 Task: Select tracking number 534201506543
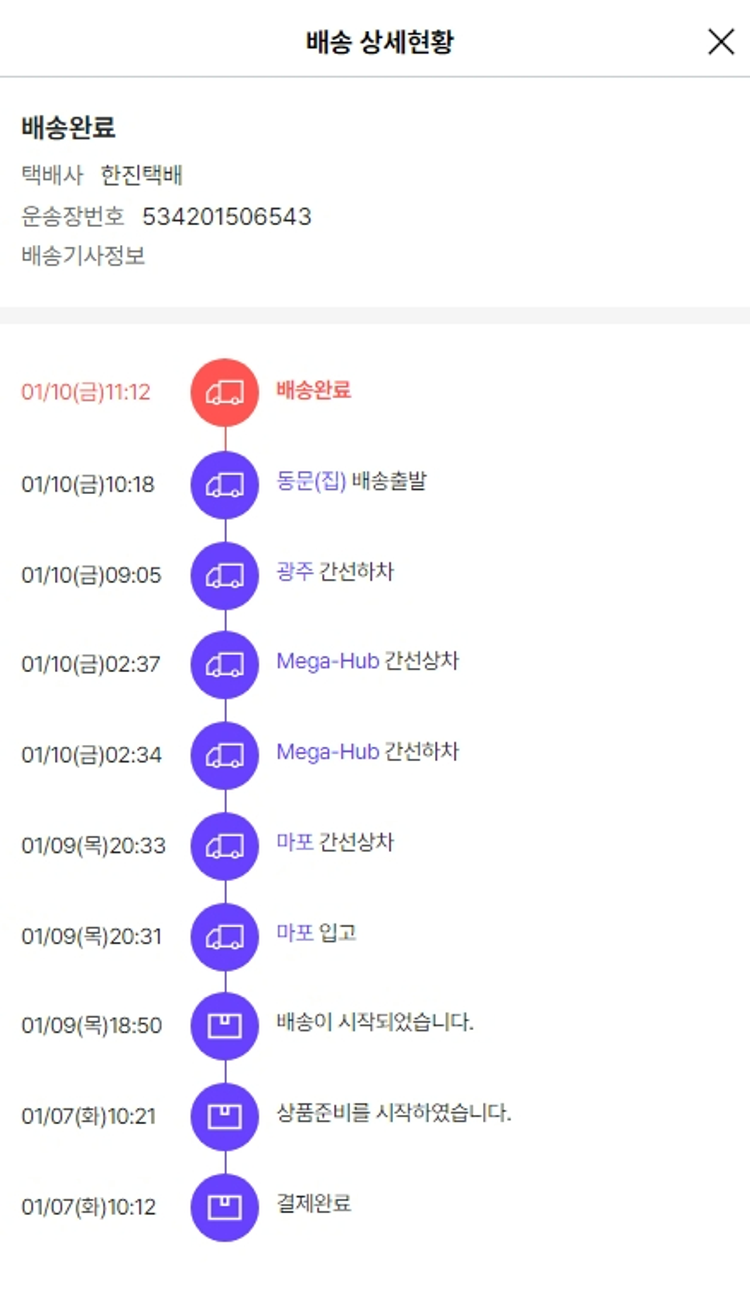[226, 216]
